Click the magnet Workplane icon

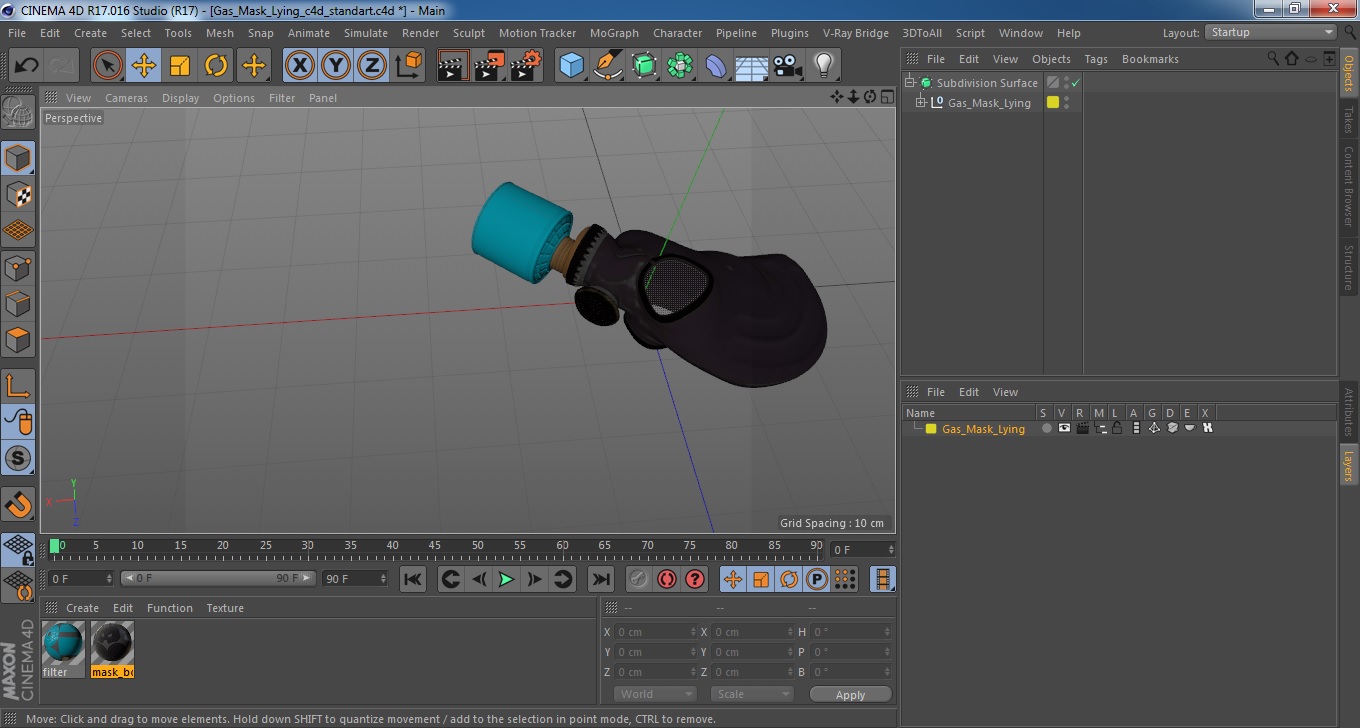pos(18,504)
